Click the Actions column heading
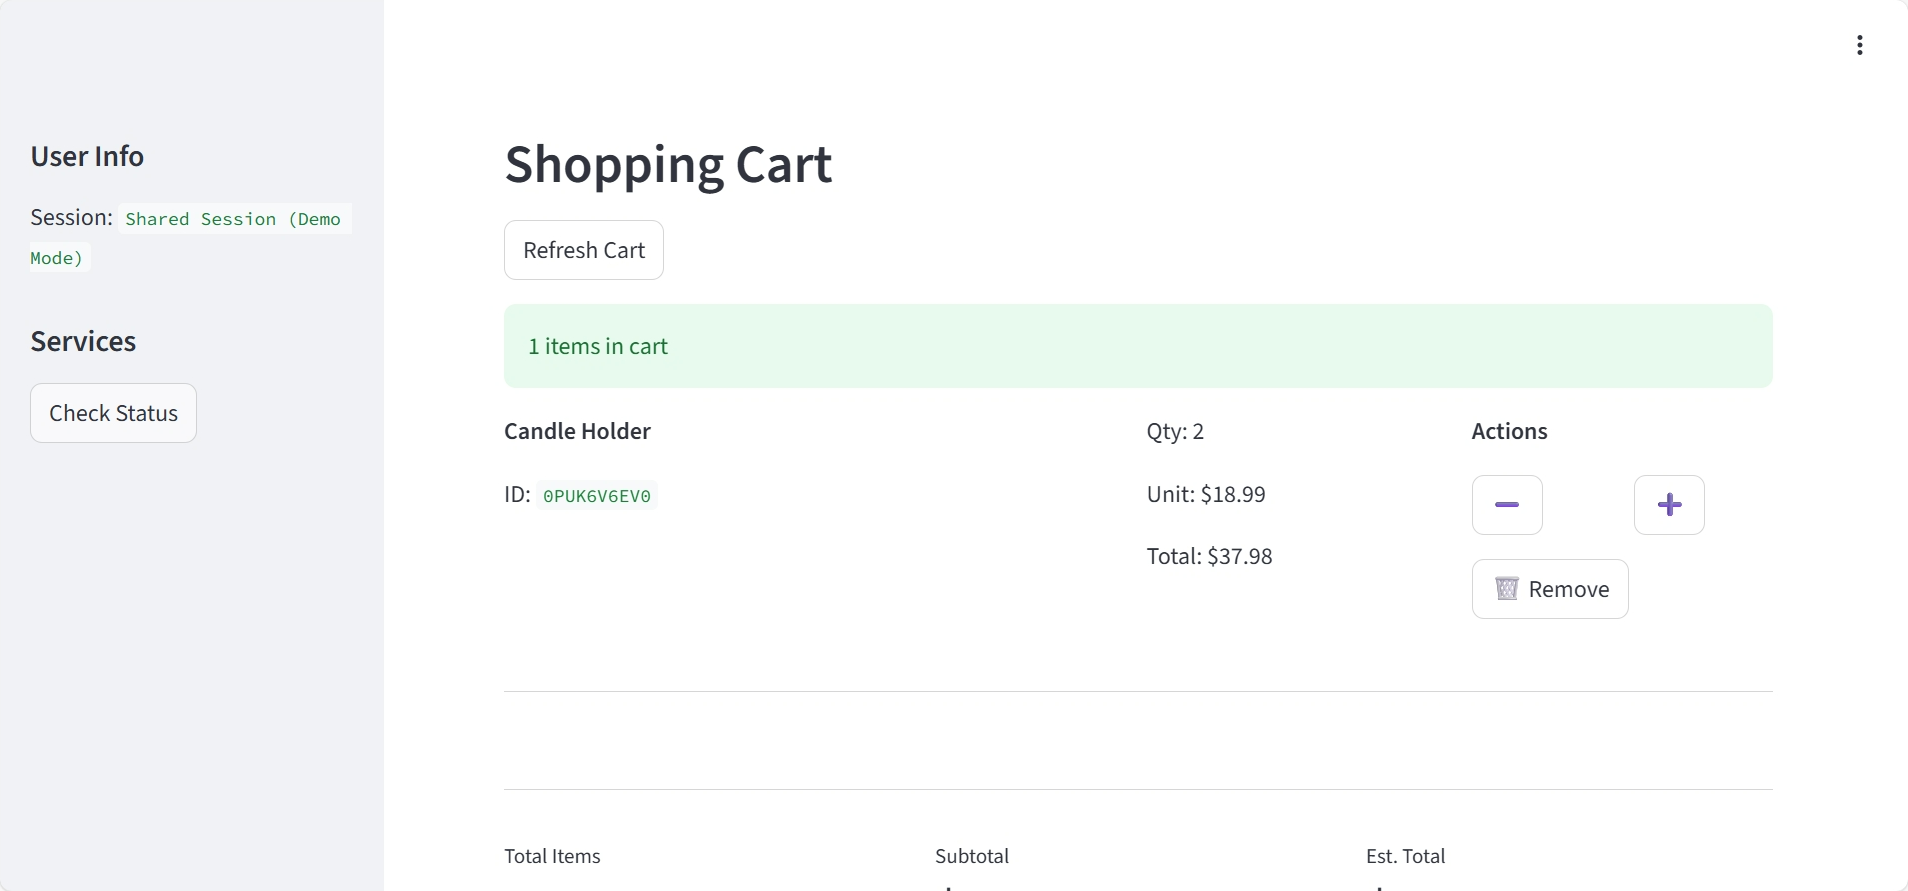Screen dimensions: 1908x891 tap(1509, 431)
